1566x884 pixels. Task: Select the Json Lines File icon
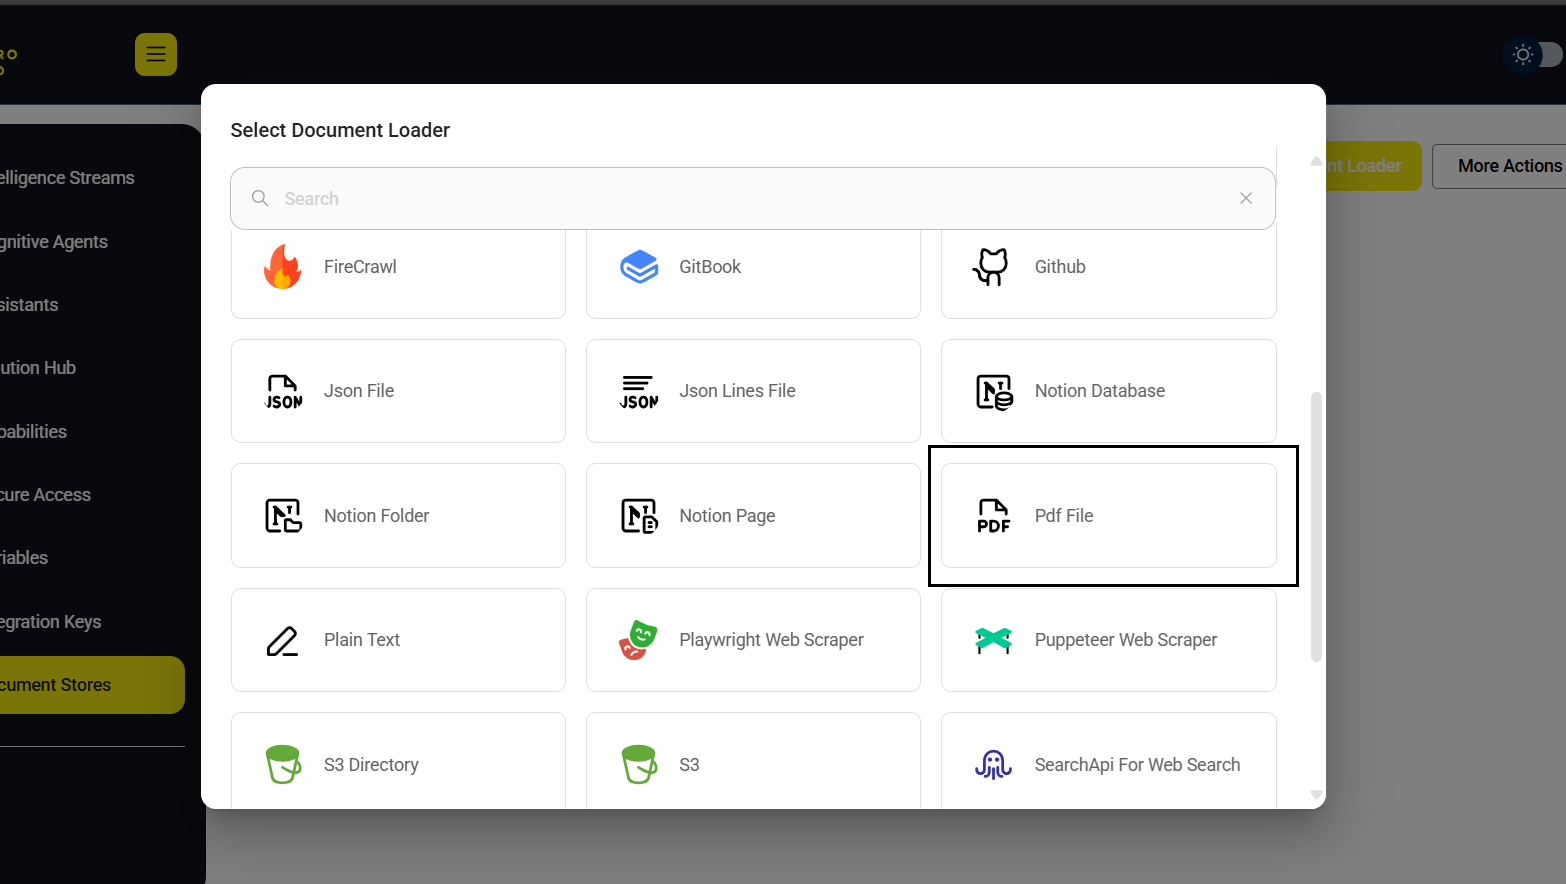[639, 392]
